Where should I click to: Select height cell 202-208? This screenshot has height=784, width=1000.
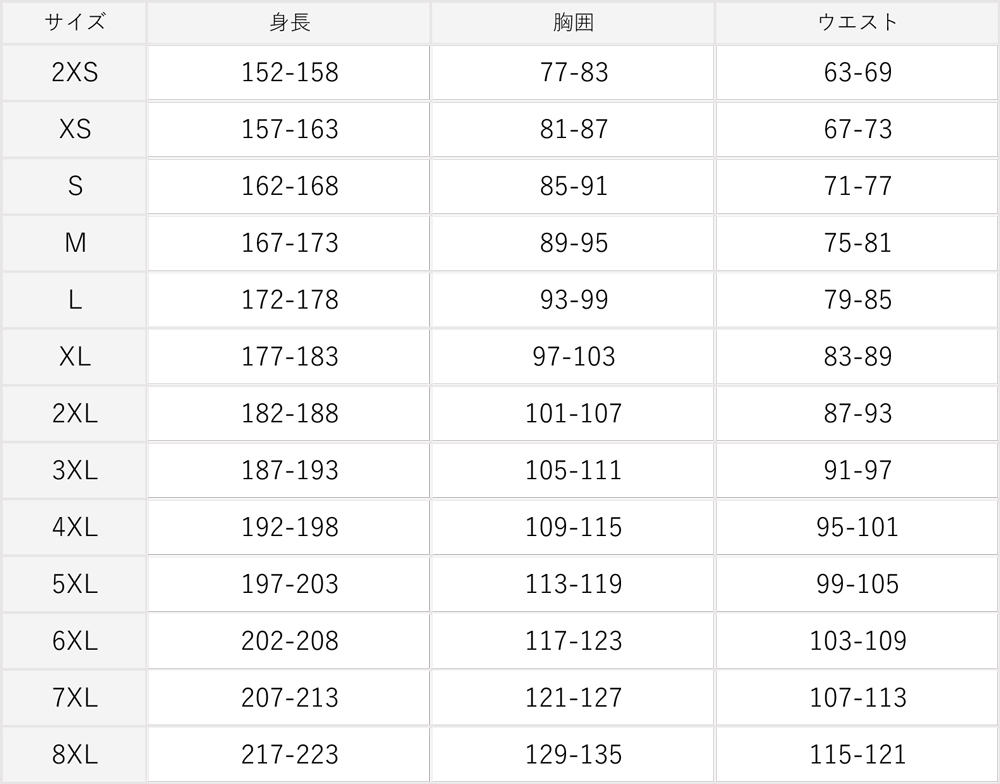tap(290, 640)
